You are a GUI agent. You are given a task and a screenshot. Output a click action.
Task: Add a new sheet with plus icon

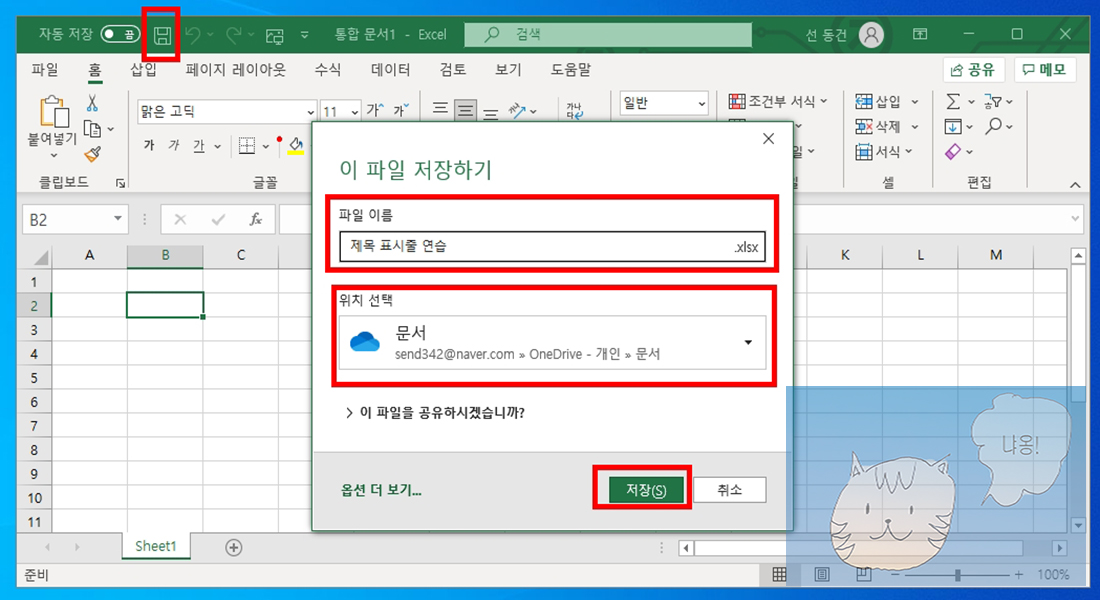point(234,547)
